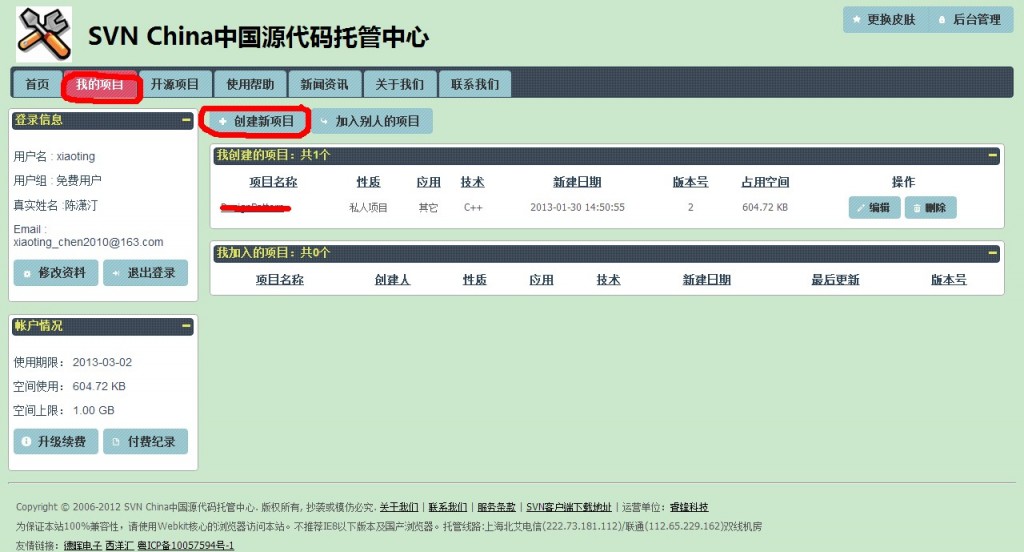Open the redacted project name link
The height and width of the screenshot is (552, 1024).
coord(255,208)
